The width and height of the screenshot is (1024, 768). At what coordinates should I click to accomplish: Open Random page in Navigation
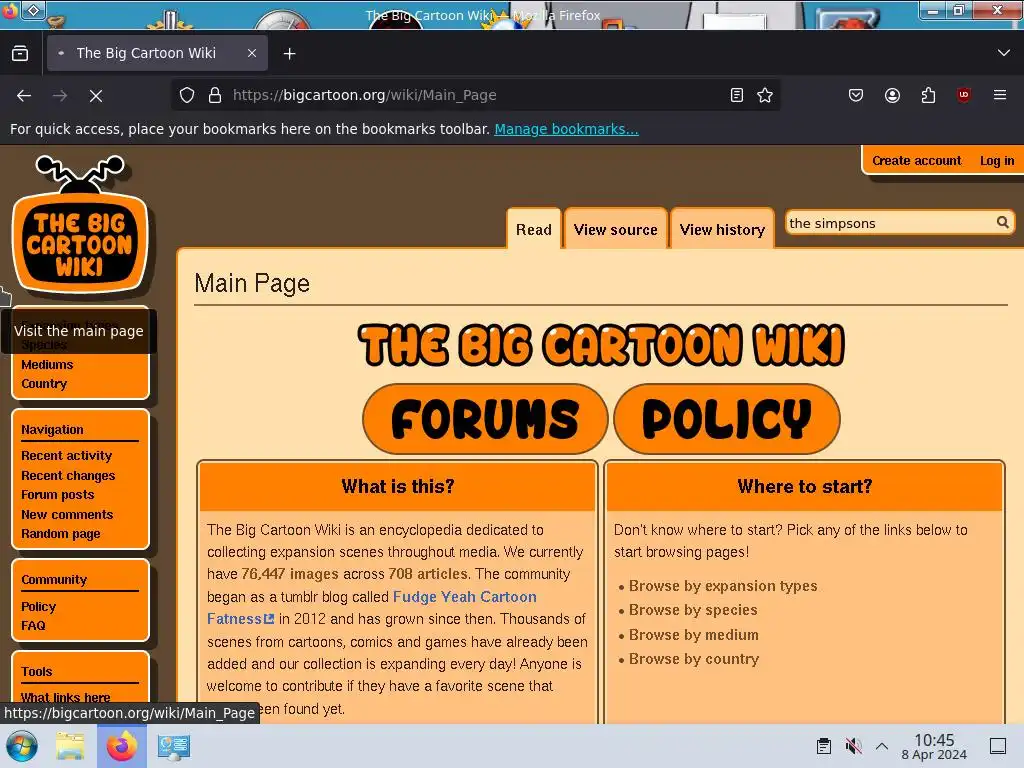61,534
